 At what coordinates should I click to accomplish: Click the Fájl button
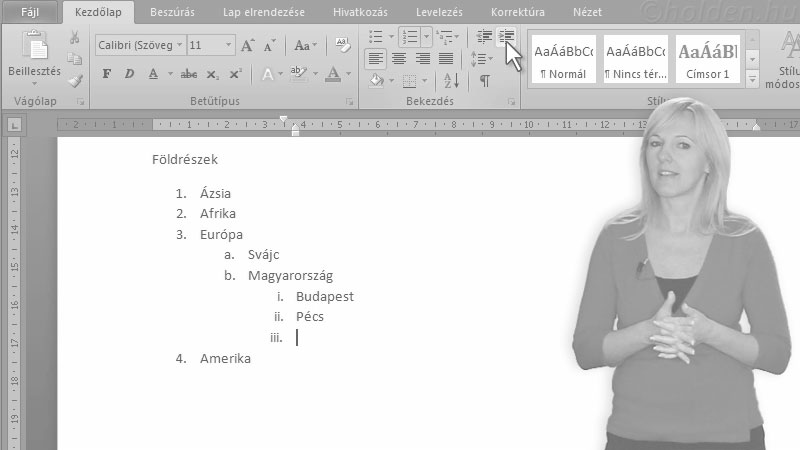[x=30, y=12]
